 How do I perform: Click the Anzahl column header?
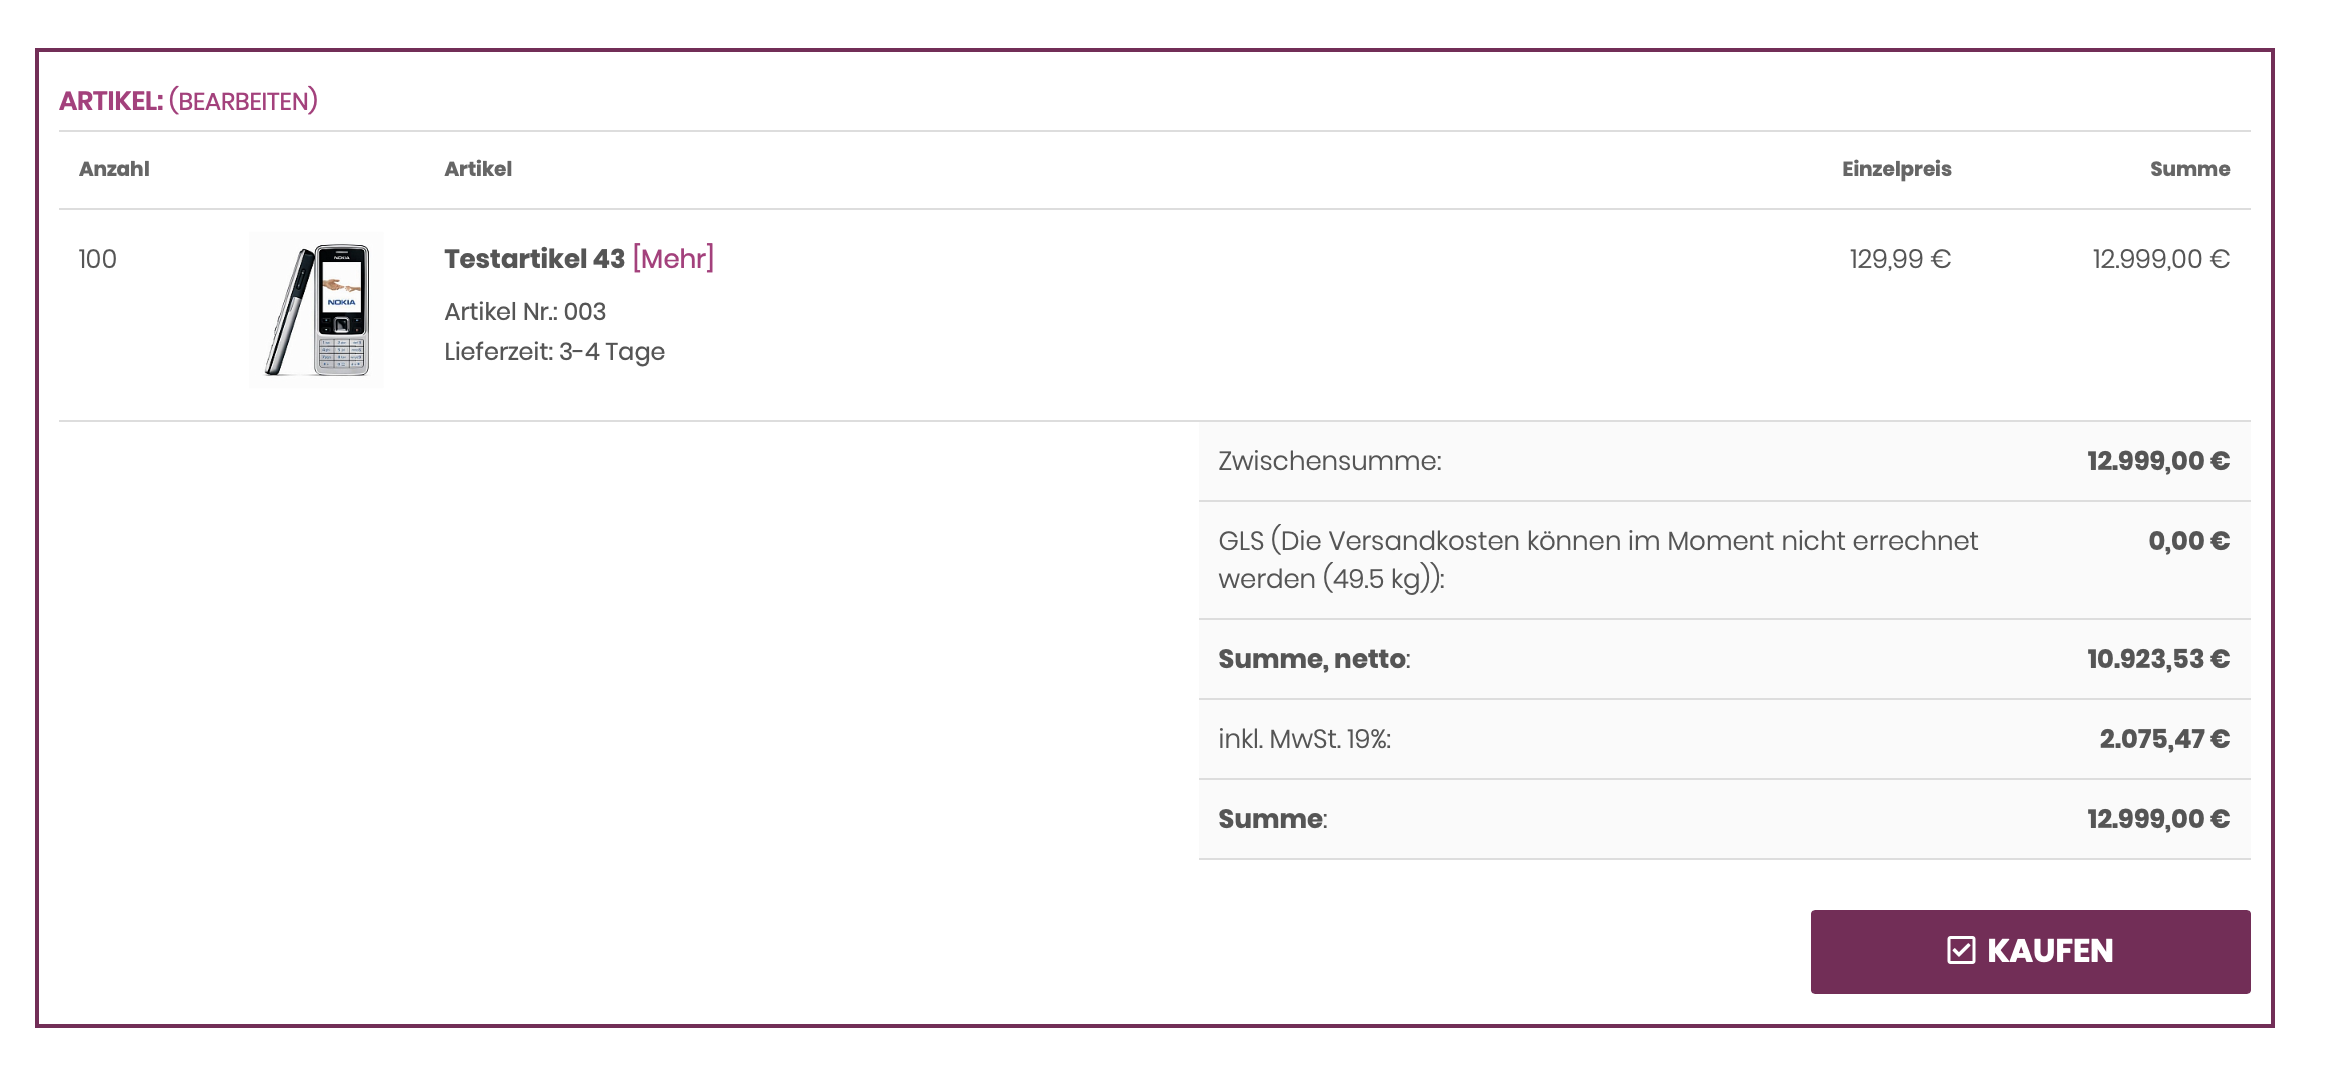(x=114, y=169)
